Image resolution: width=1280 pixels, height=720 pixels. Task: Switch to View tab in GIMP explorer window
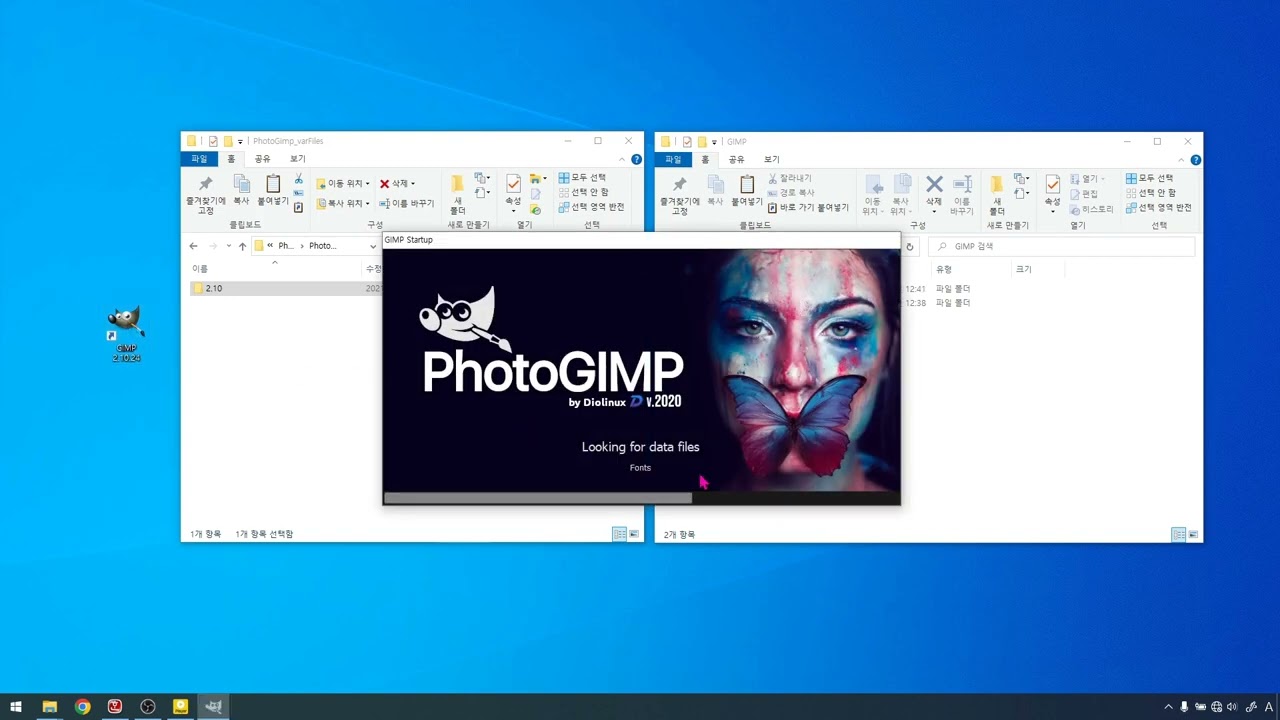click(771, 159)
